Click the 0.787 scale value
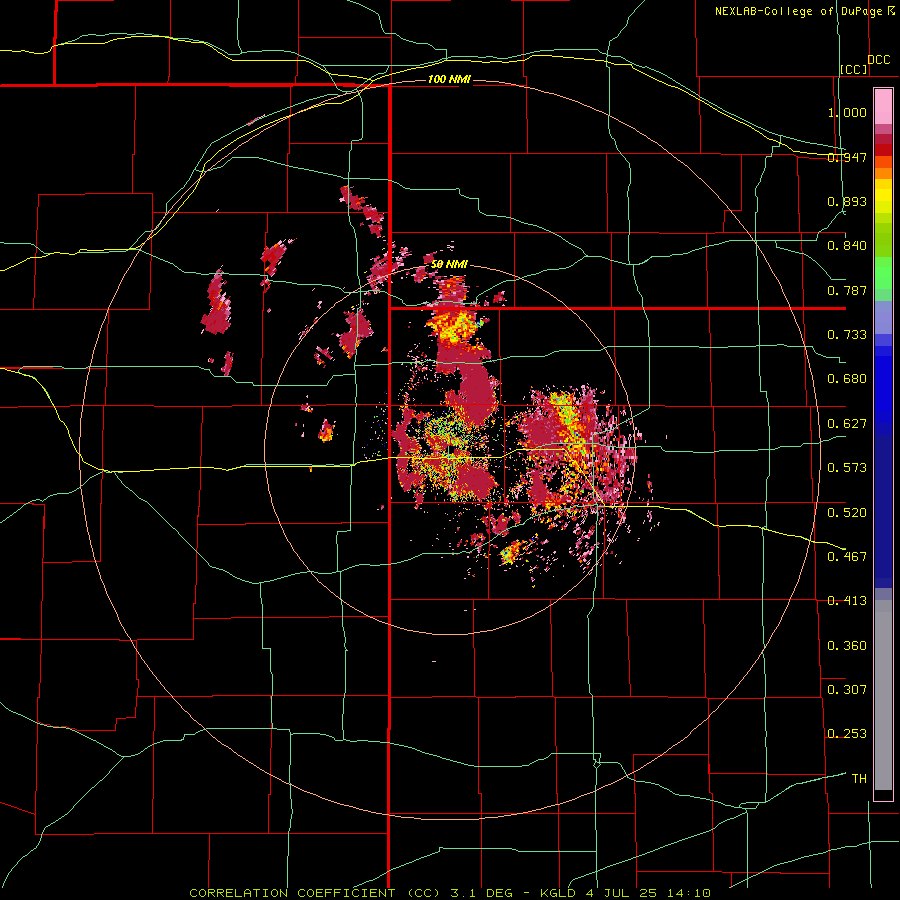 [847, 290]
